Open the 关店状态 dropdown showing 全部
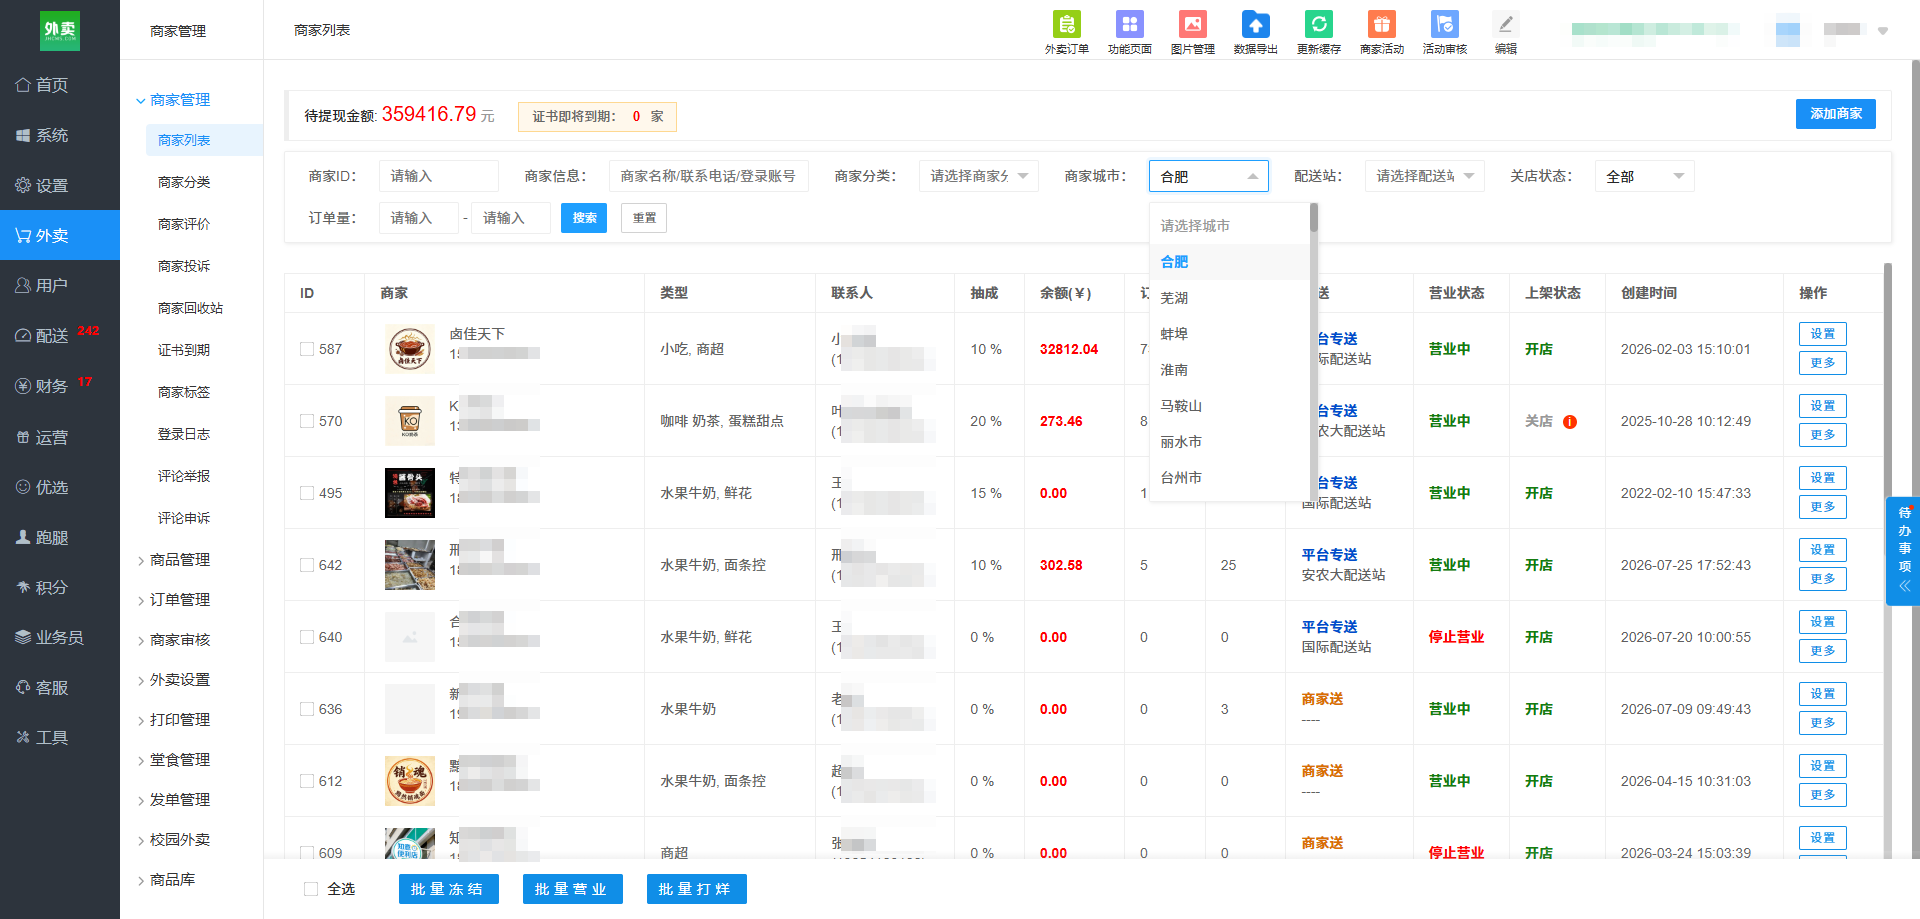 pyautogui.click(x=1645, y=176)
